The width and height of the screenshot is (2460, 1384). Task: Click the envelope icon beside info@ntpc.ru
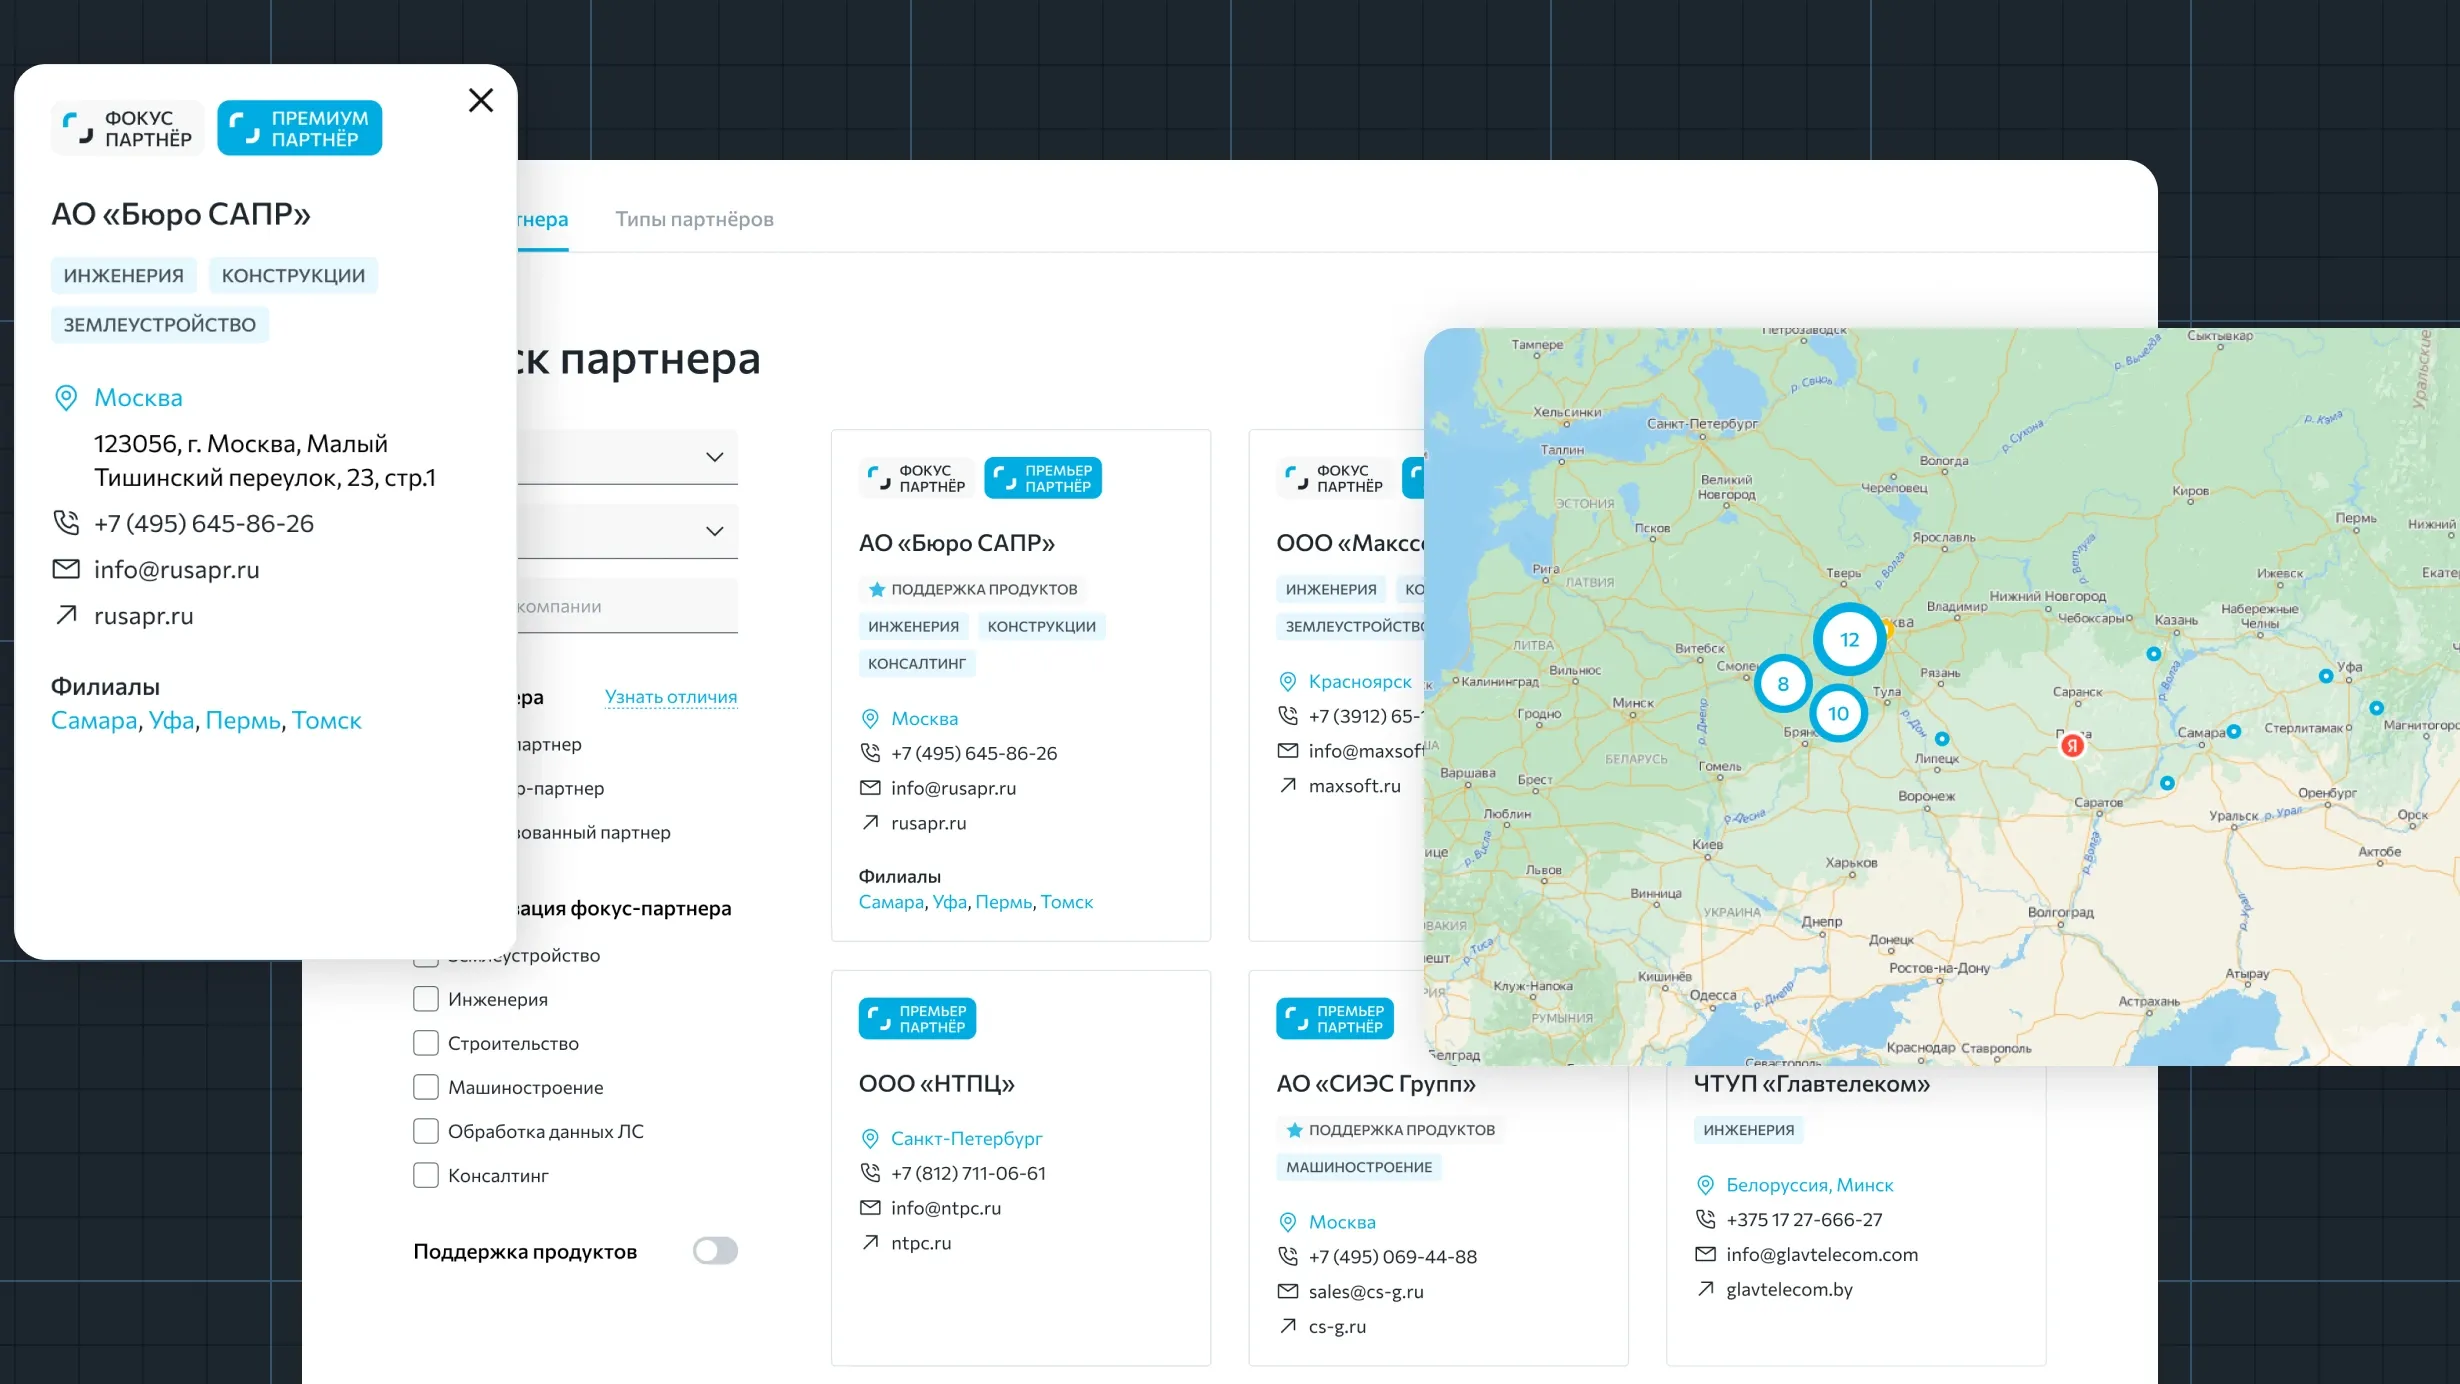point(870,1208)
